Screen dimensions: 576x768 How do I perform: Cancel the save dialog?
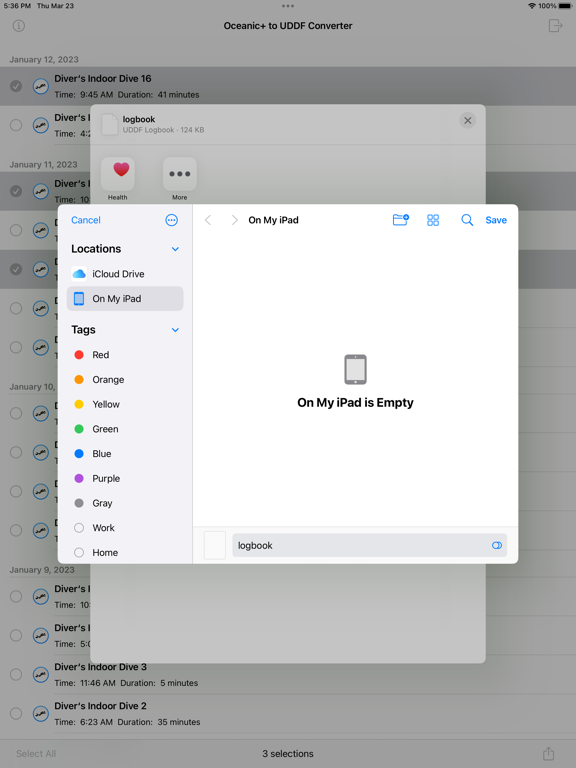[x=86, y=220]
